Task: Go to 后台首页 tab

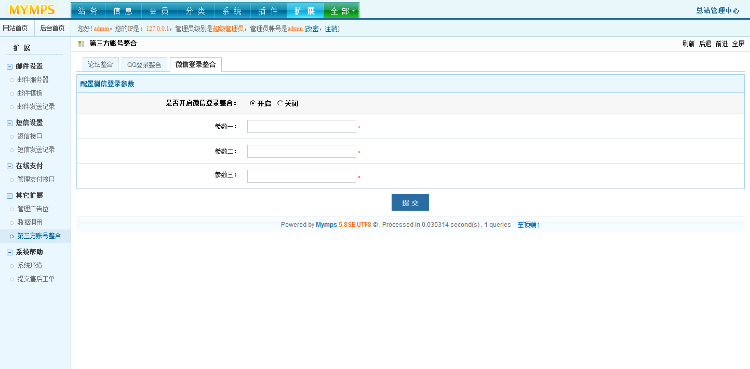Action: 52,28
